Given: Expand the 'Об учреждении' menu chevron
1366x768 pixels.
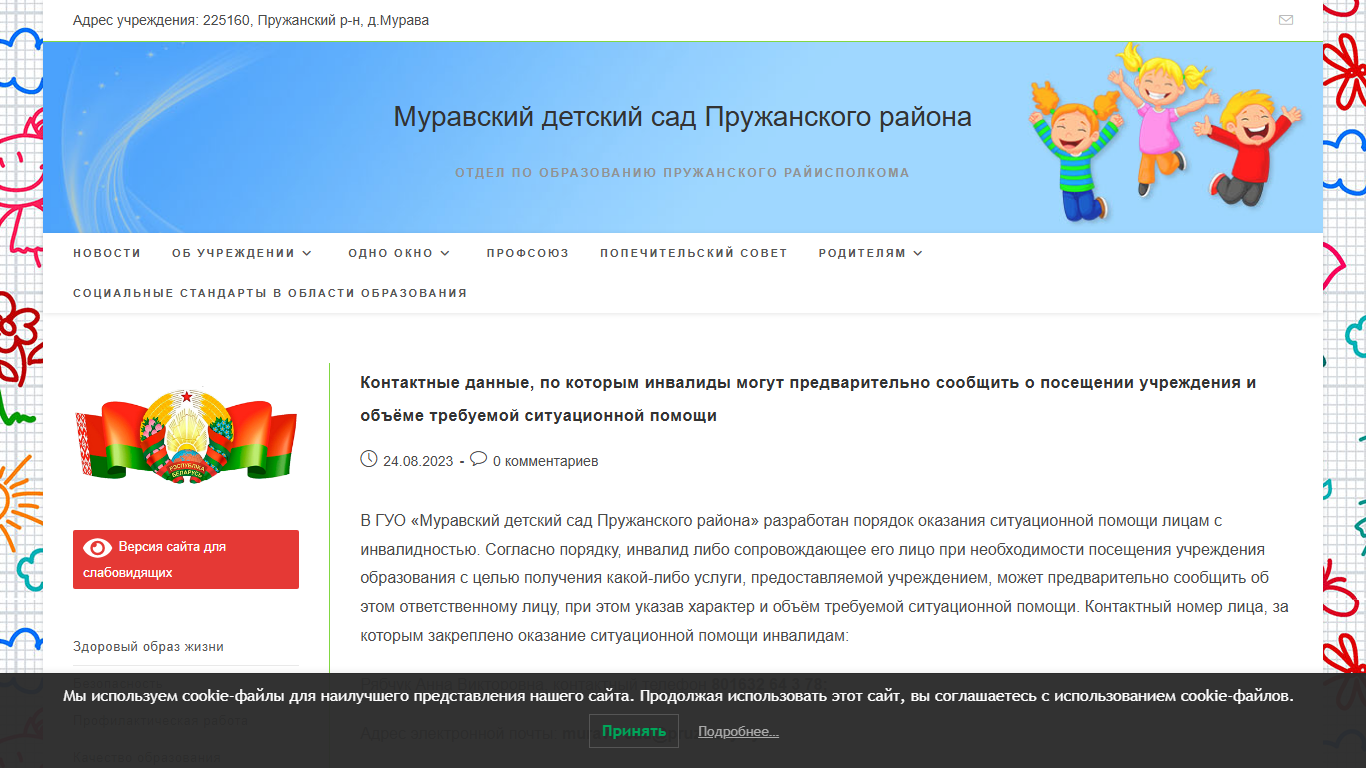Looking at the screenshot, I should [x=307, y=254].
